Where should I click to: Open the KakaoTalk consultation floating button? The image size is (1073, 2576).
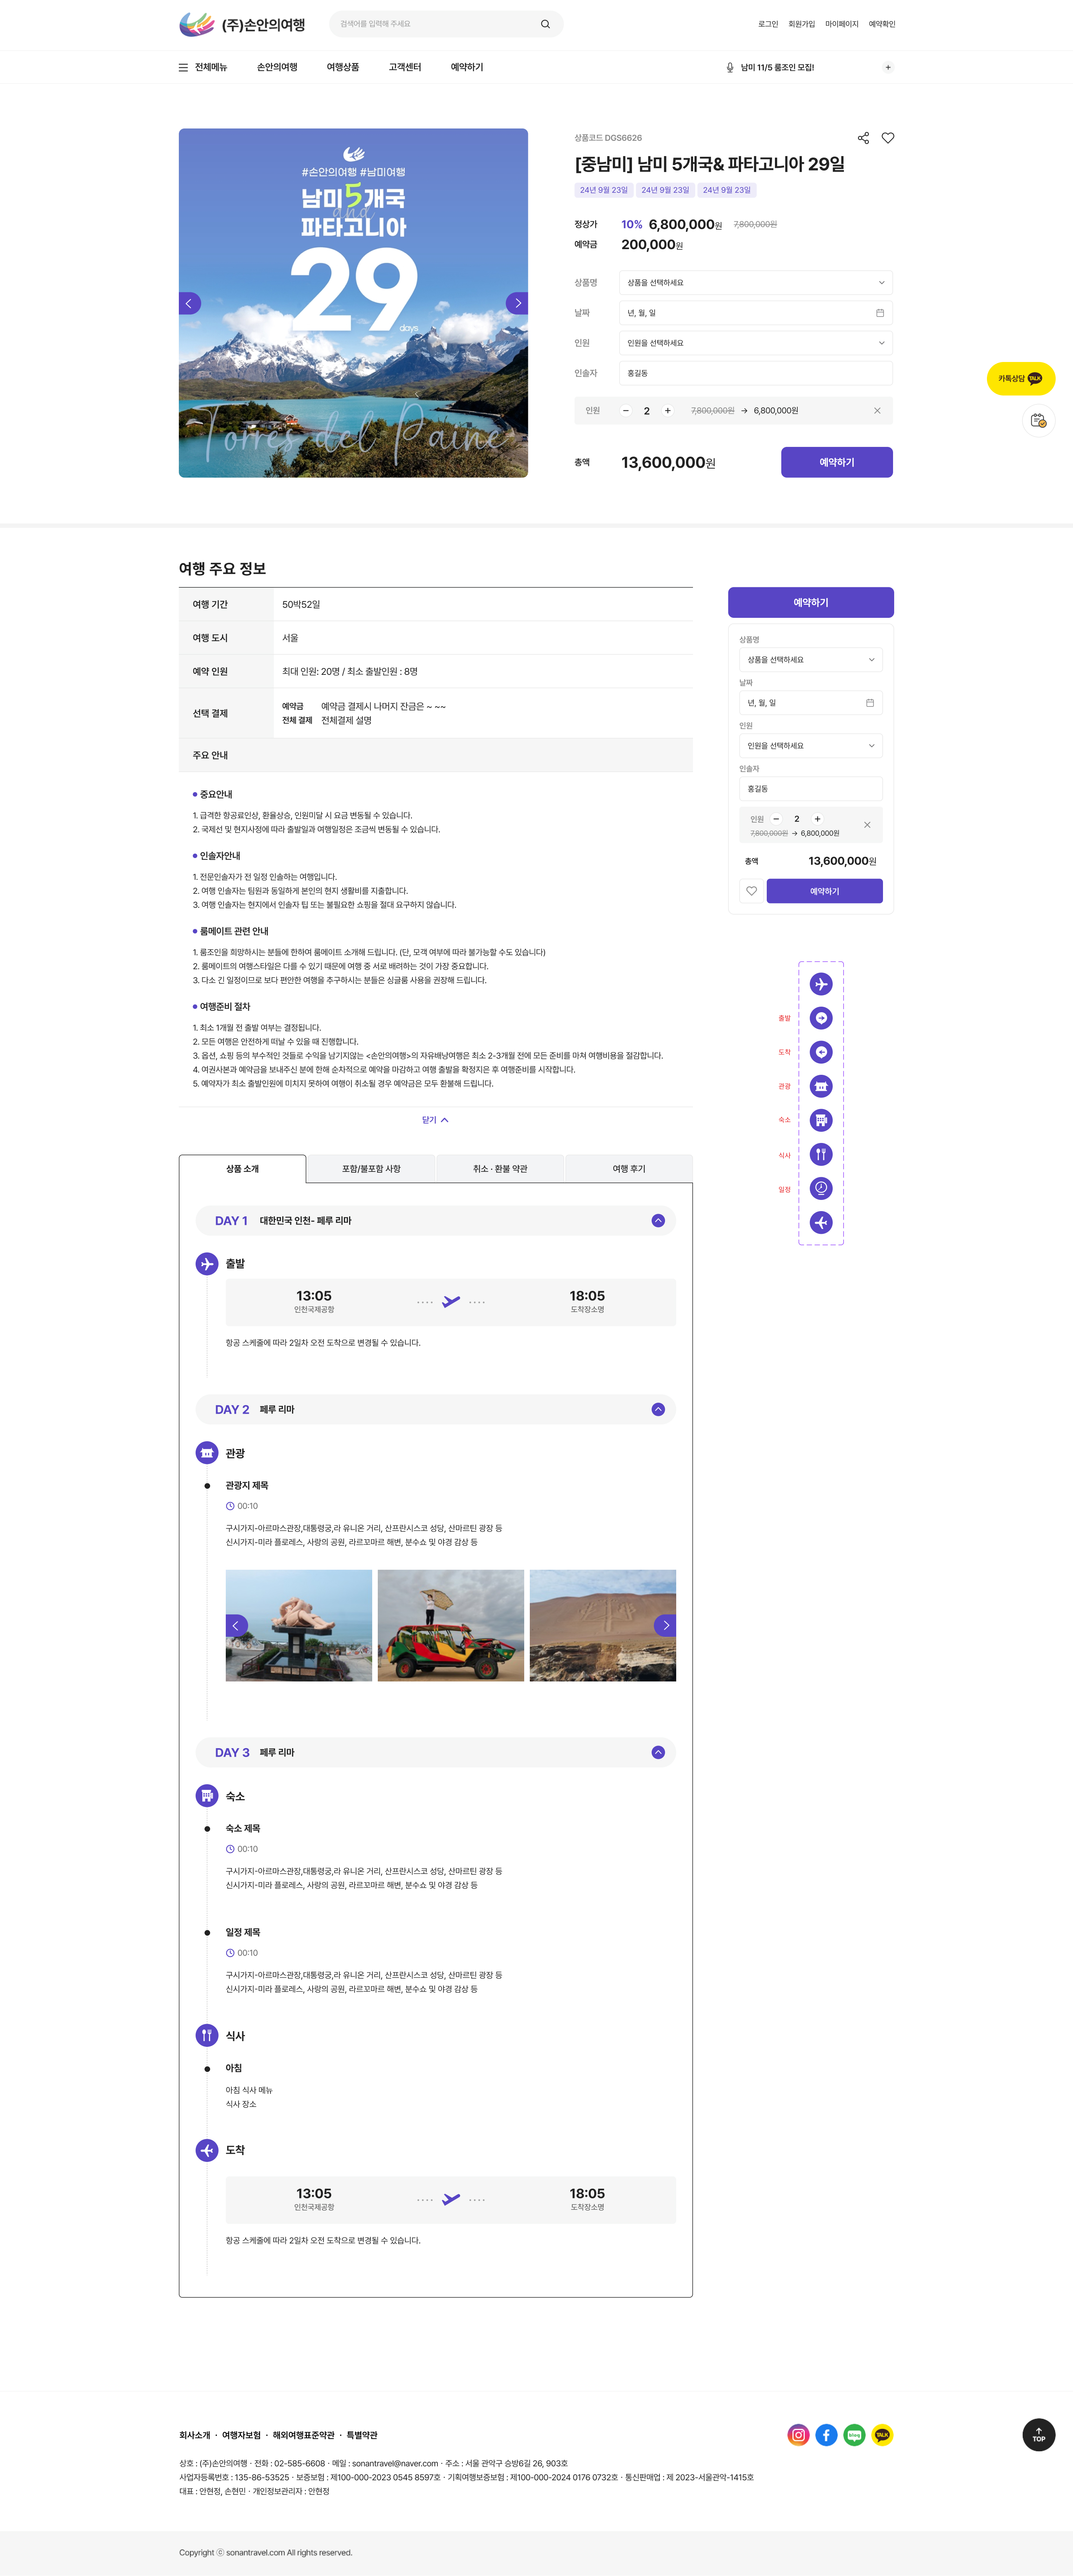pyautogui.click(x=1020, y=379)
